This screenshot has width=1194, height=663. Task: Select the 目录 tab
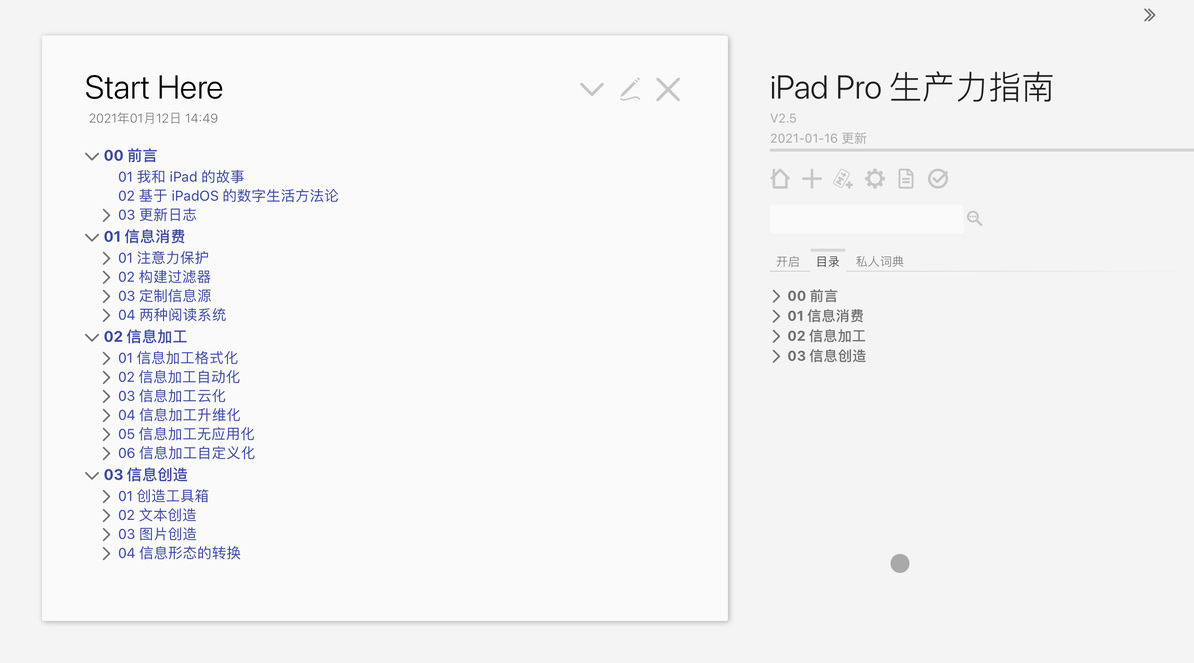828,261
